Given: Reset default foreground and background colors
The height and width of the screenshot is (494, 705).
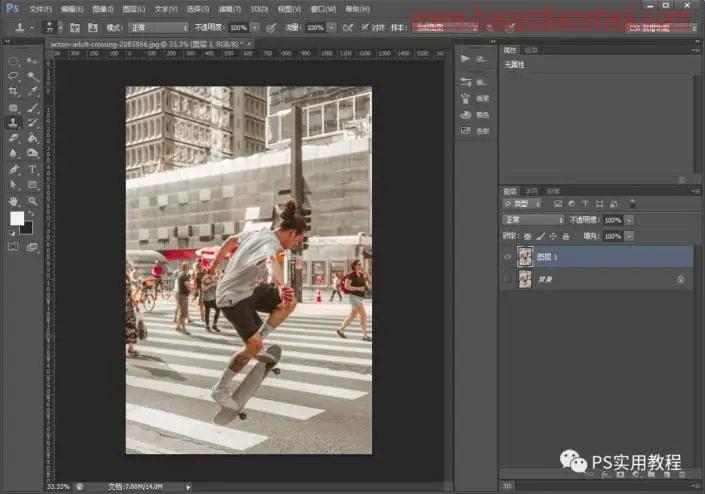Looking at the screenshot, I should click(x=12, y=232).
